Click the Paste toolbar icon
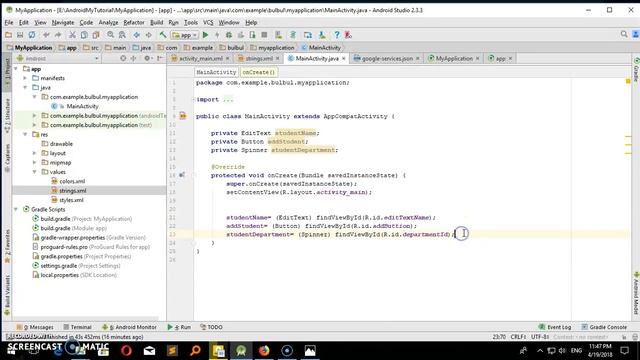Image resolution: width=640 pixels, height=360 pixels. click(96, 35)
